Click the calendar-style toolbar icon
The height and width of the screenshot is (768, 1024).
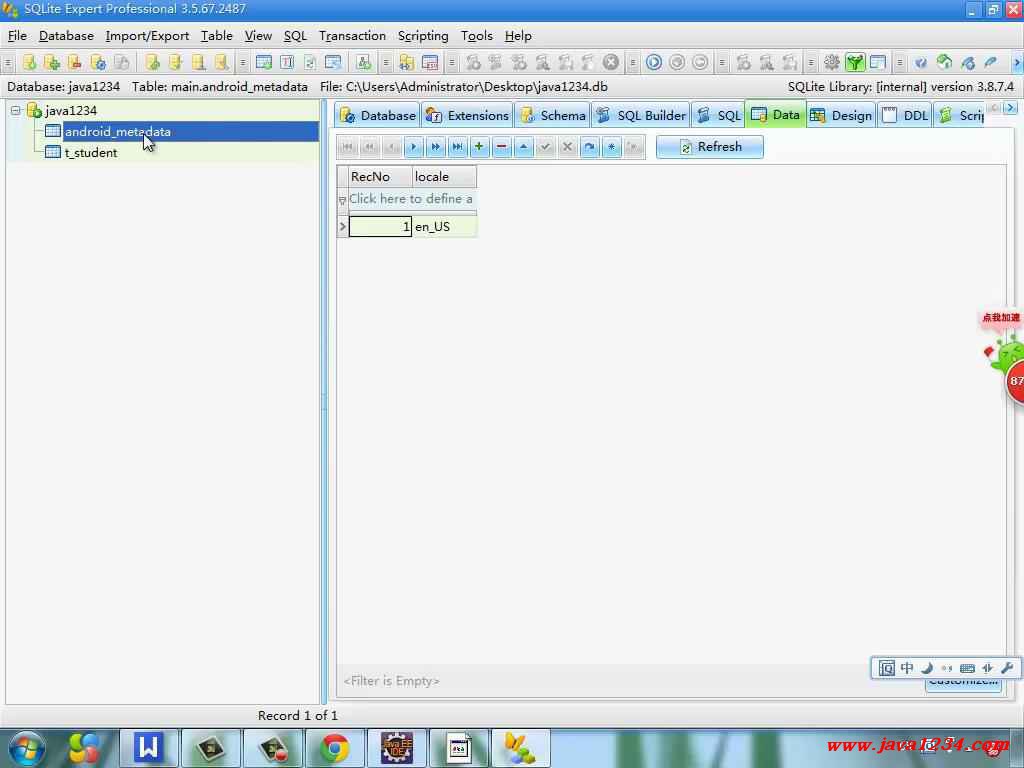[430, 63]
